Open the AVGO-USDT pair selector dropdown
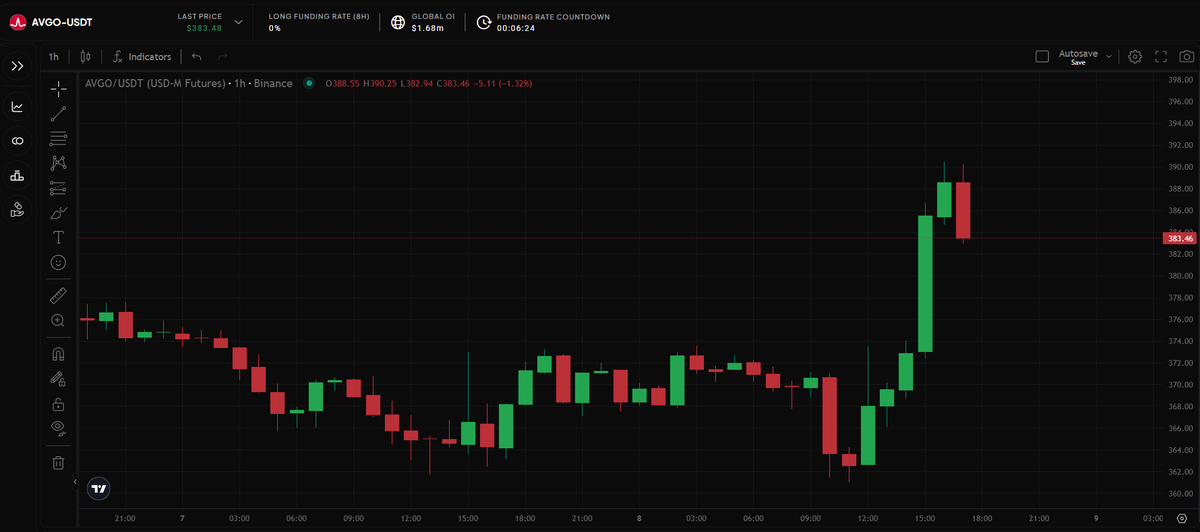 coord(238,21)
